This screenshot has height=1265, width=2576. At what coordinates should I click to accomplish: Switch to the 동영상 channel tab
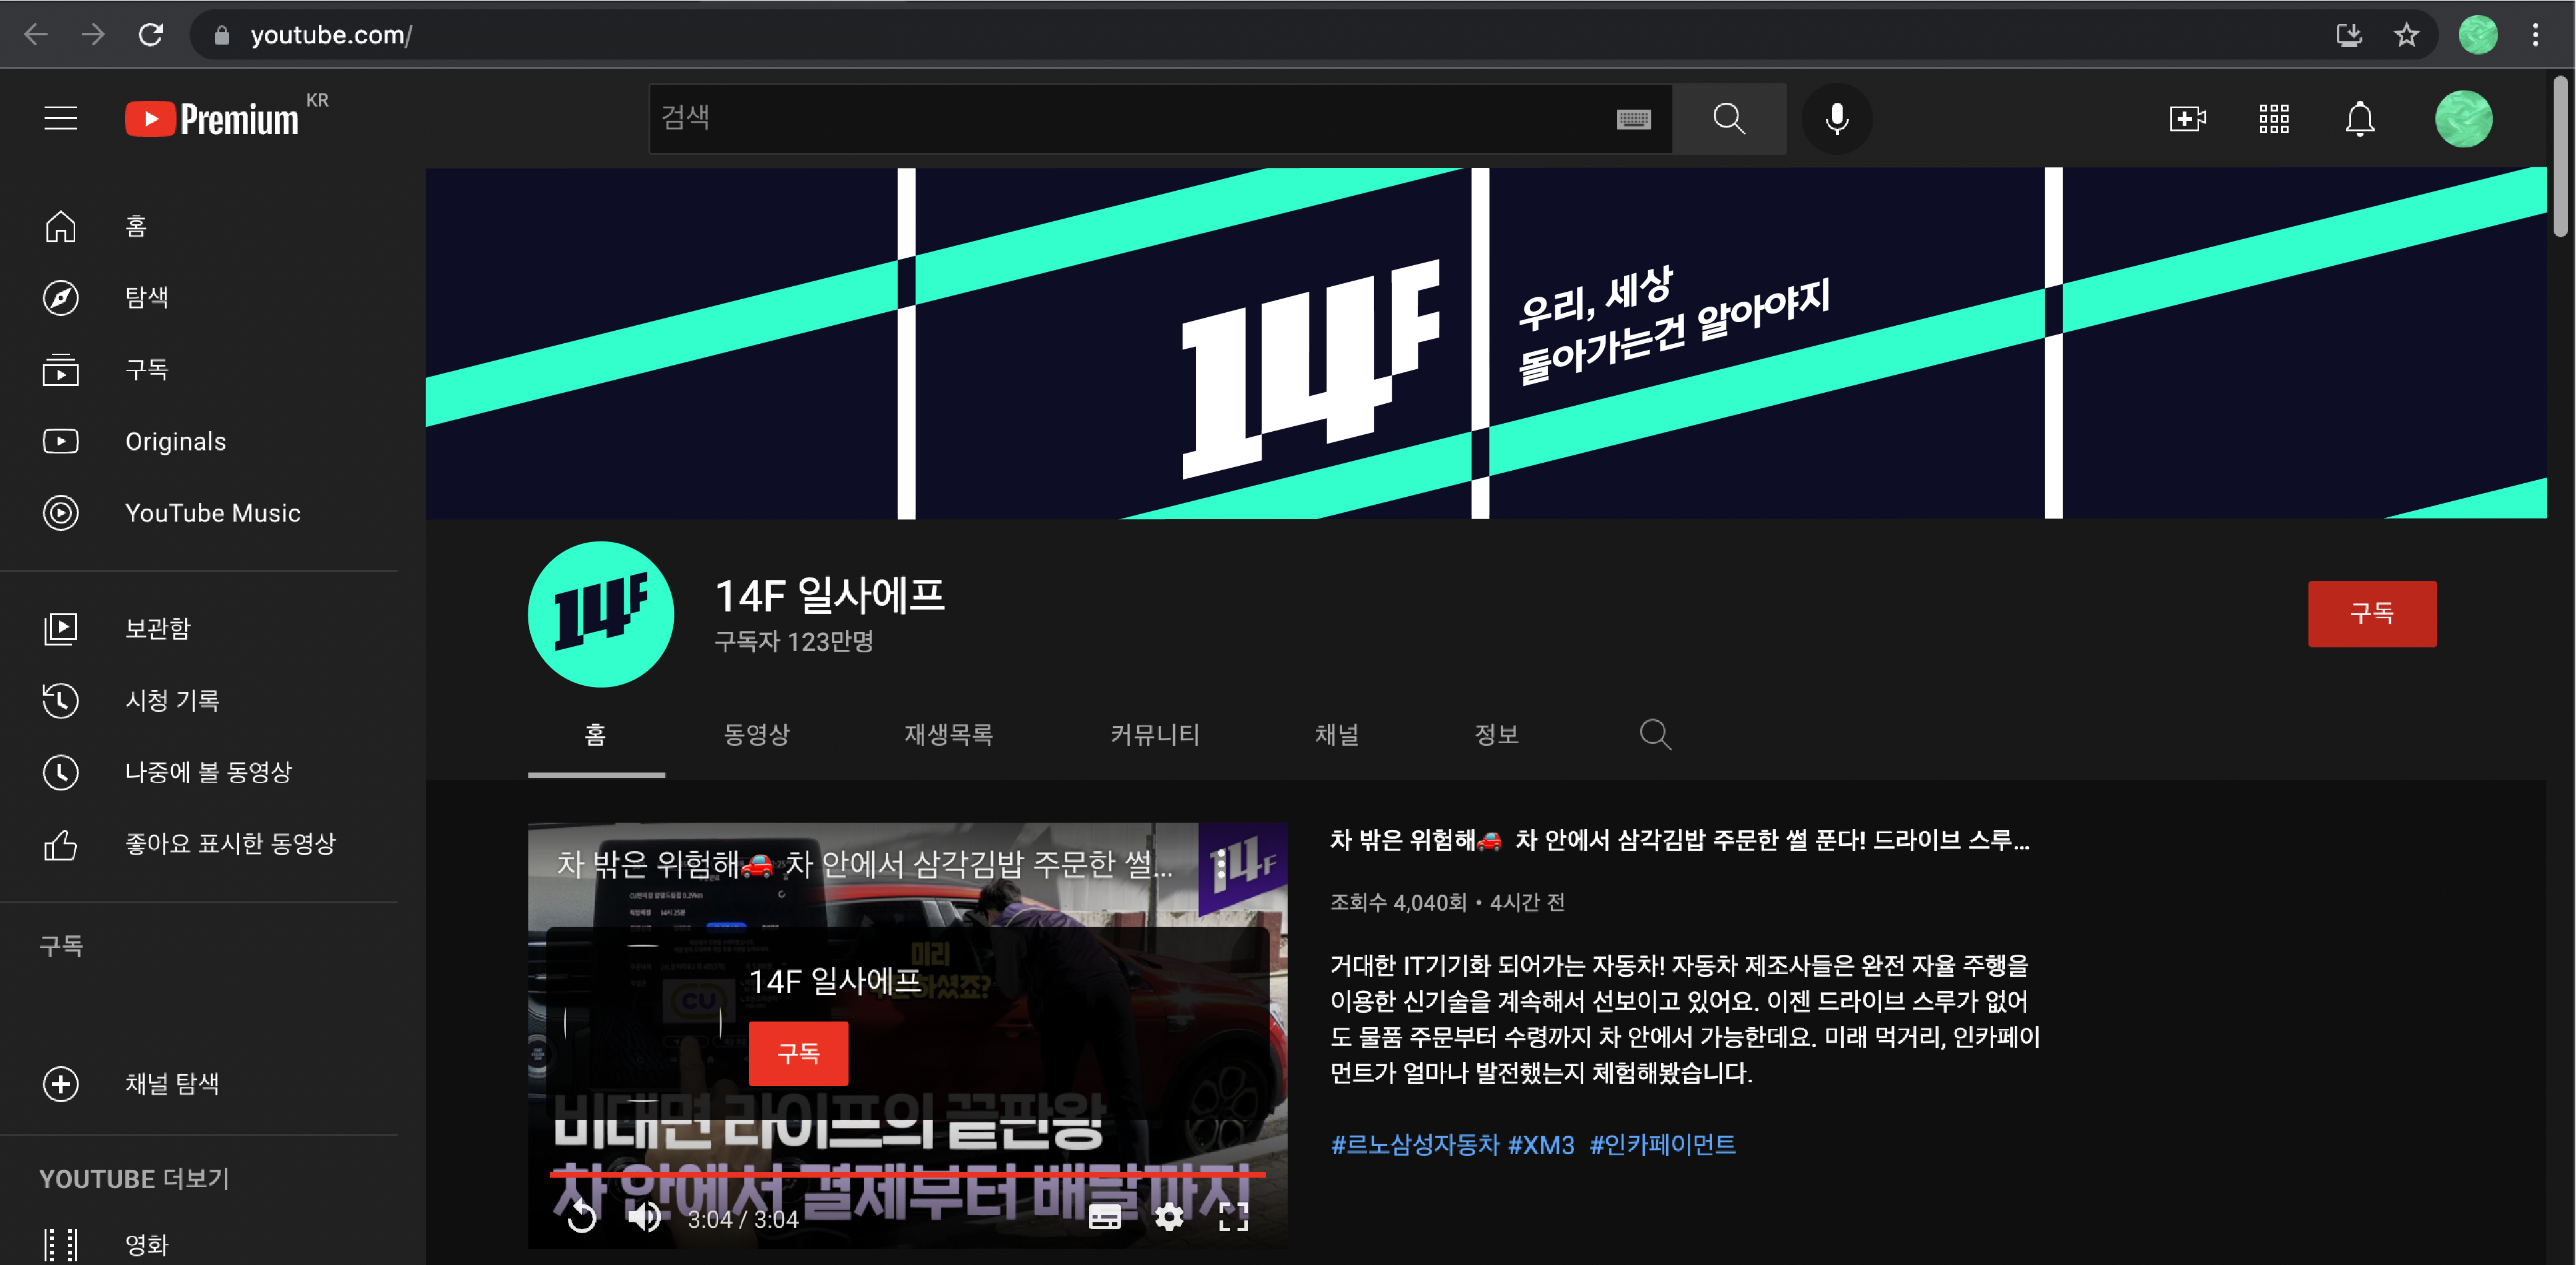coord(756,734)
